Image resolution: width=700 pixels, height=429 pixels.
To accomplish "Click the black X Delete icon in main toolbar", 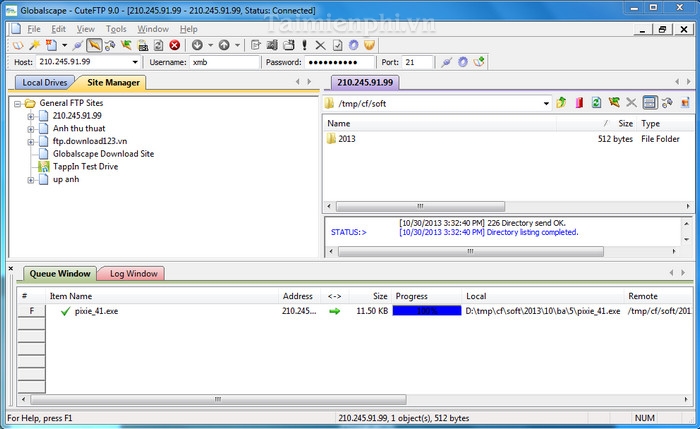I will (x=321, y=45).
